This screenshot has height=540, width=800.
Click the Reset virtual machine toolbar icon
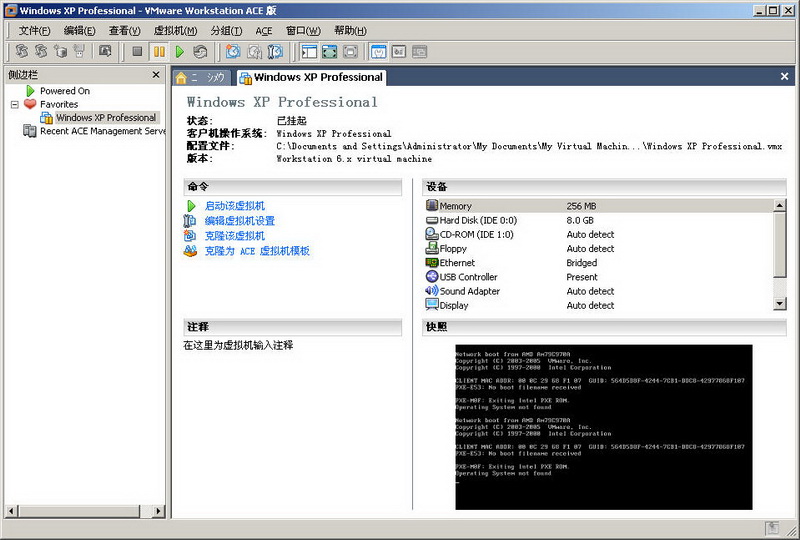[x=200, y=52]
